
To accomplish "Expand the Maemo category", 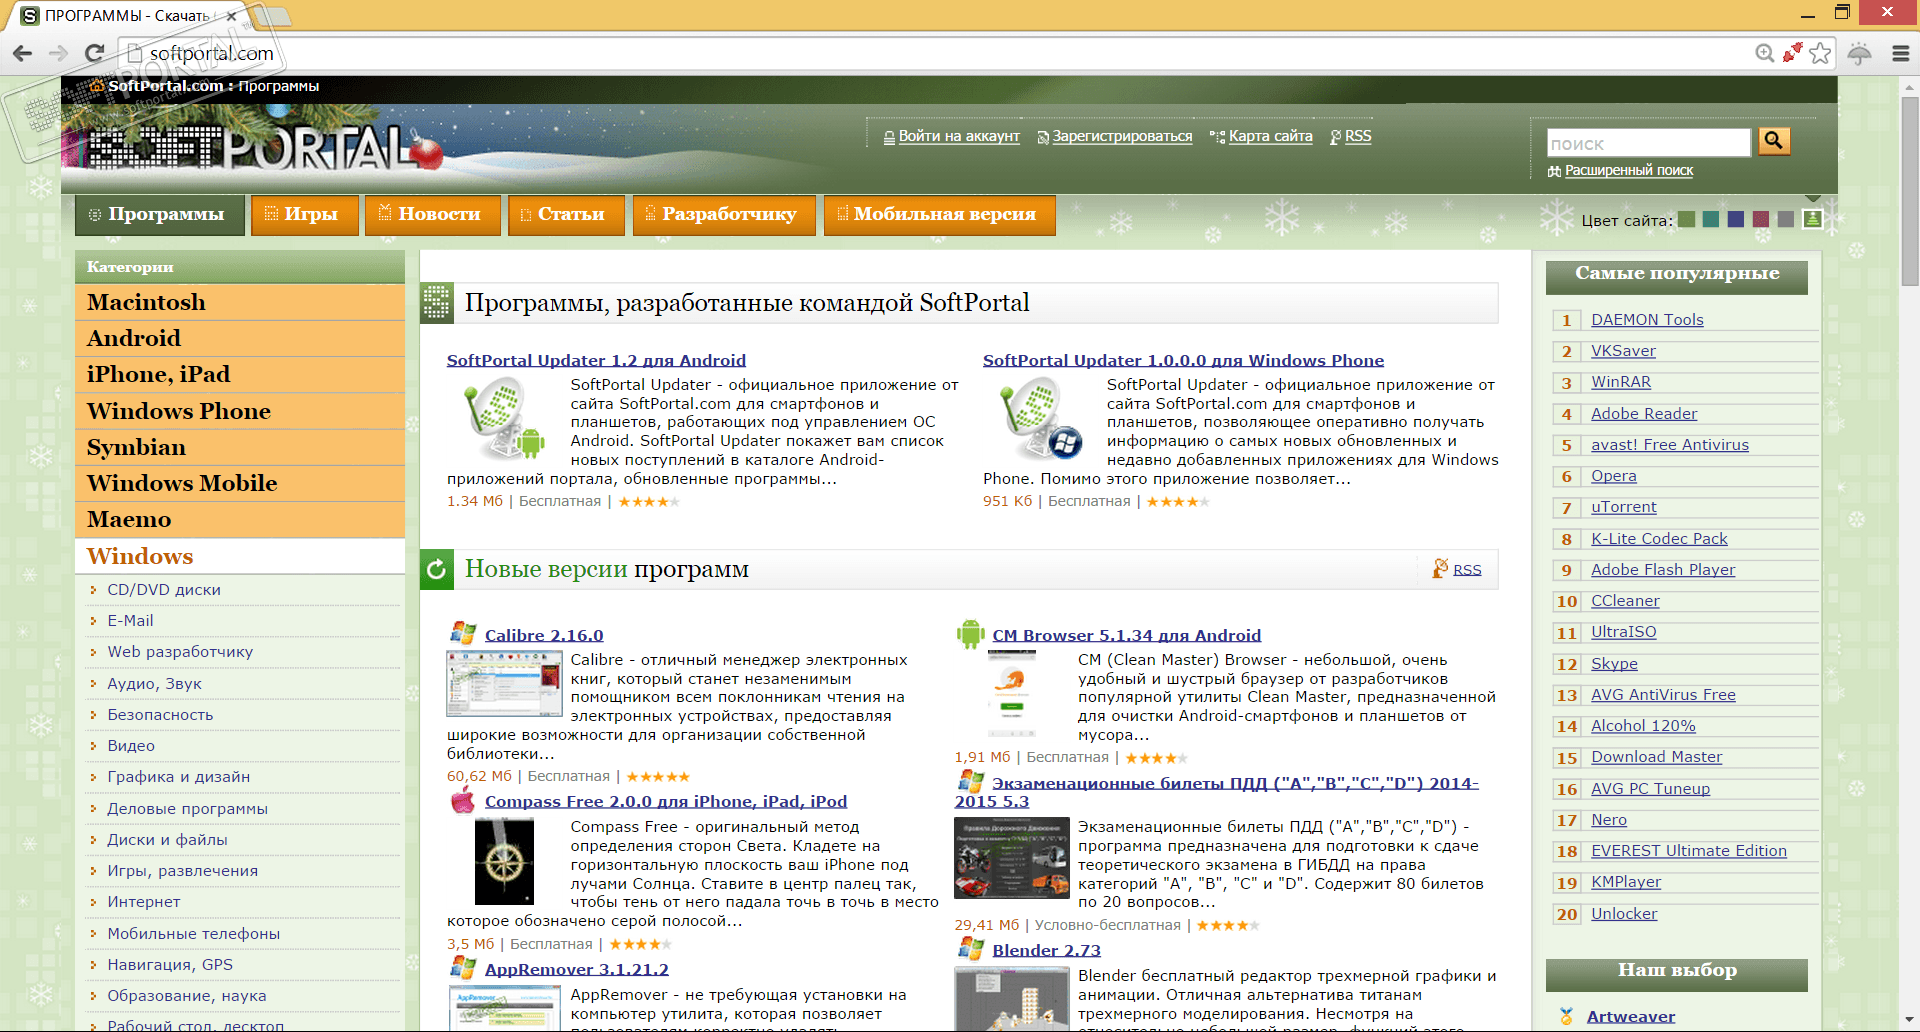I will tap(240, 519).
